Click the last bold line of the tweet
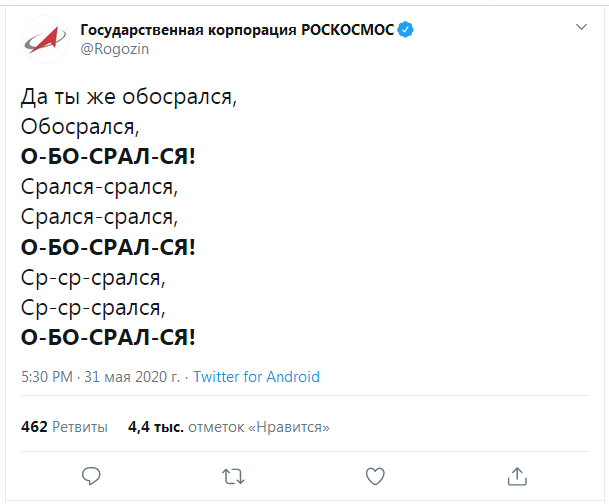The width and height of the screenshot is (609, 504). tap(108, 335)
